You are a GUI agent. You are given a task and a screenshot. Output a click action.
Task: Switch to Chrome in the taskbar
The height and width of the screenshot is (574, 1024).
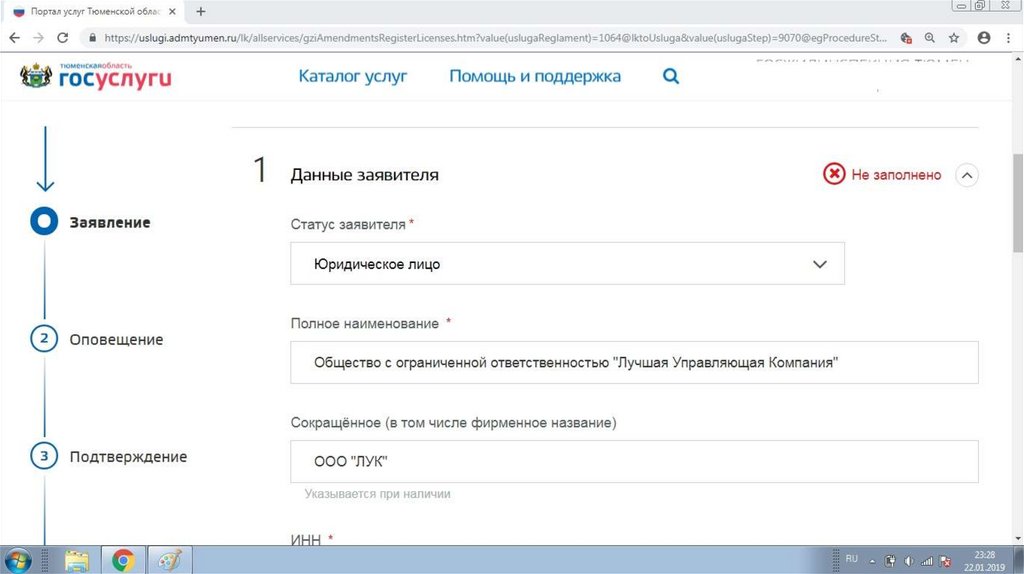(x=123, y=560)
